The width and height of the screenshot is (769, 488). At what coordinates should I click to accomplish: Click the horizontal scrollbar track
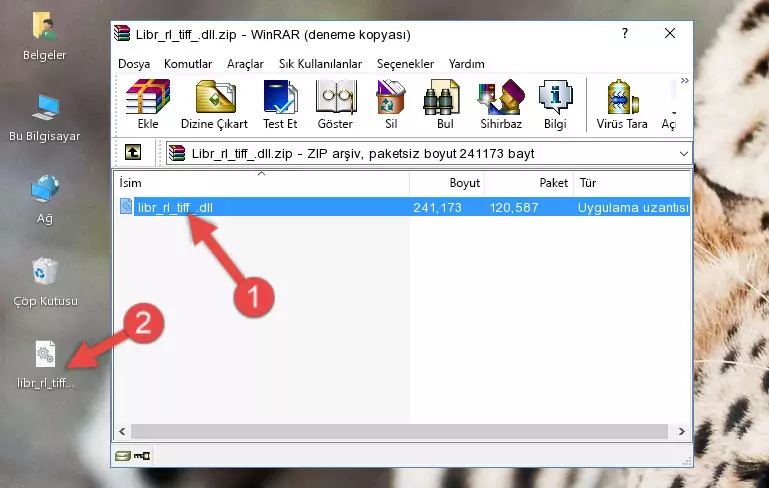click(399, 432)
